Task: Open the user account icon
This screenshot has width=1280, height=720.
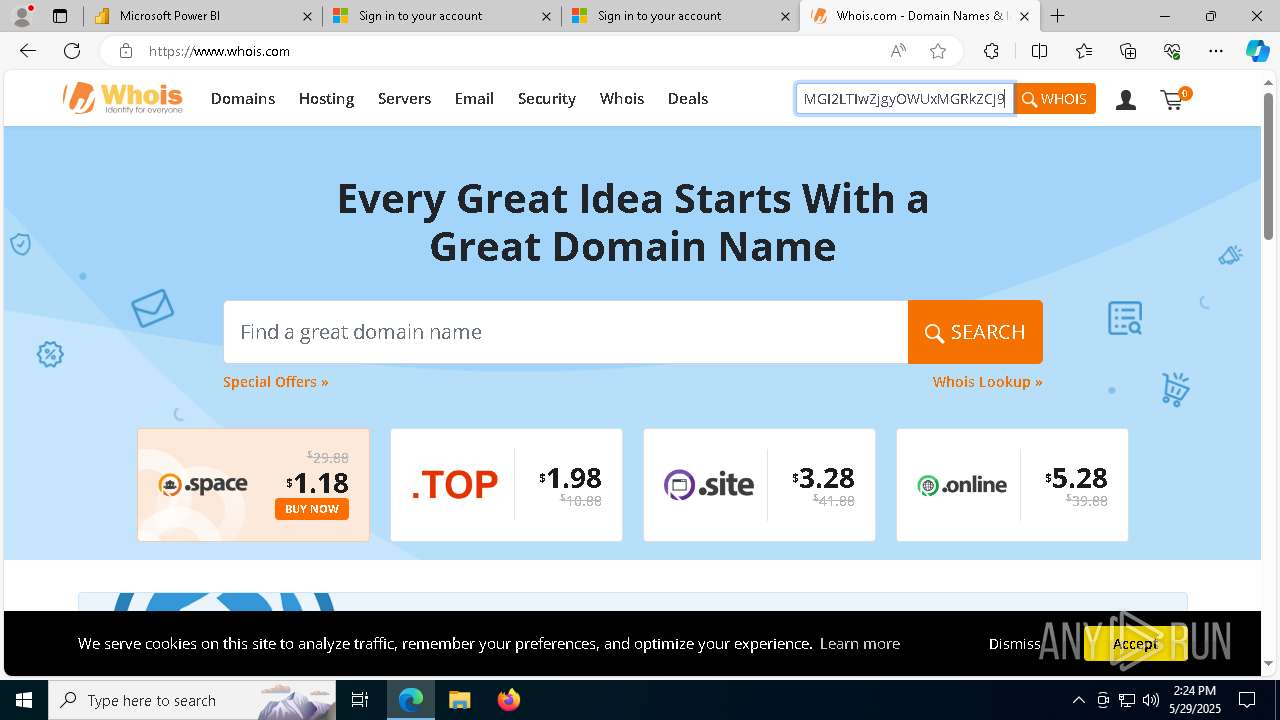Action: pyautogui.click(x=1126, y=99)
